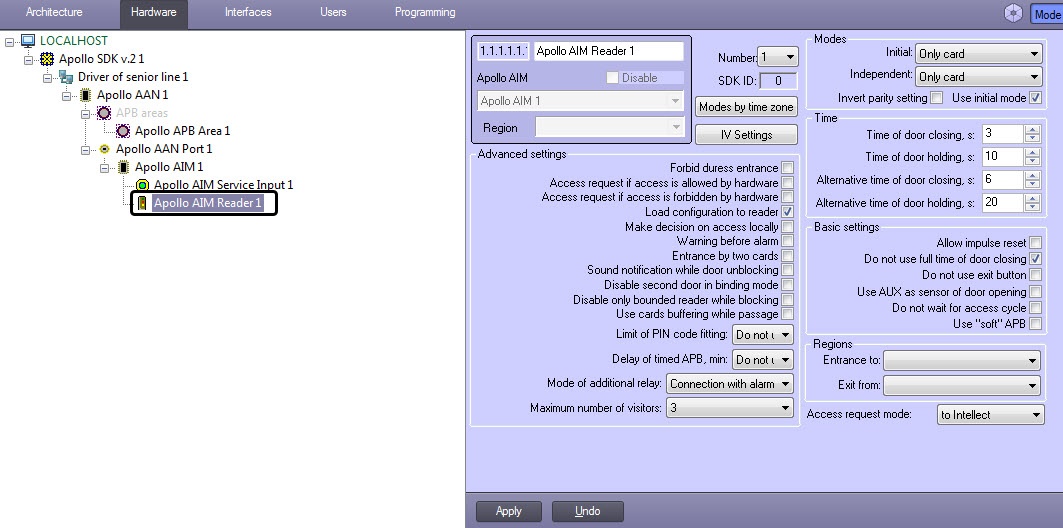Switch to the Architecture tab

coord(54,12)
